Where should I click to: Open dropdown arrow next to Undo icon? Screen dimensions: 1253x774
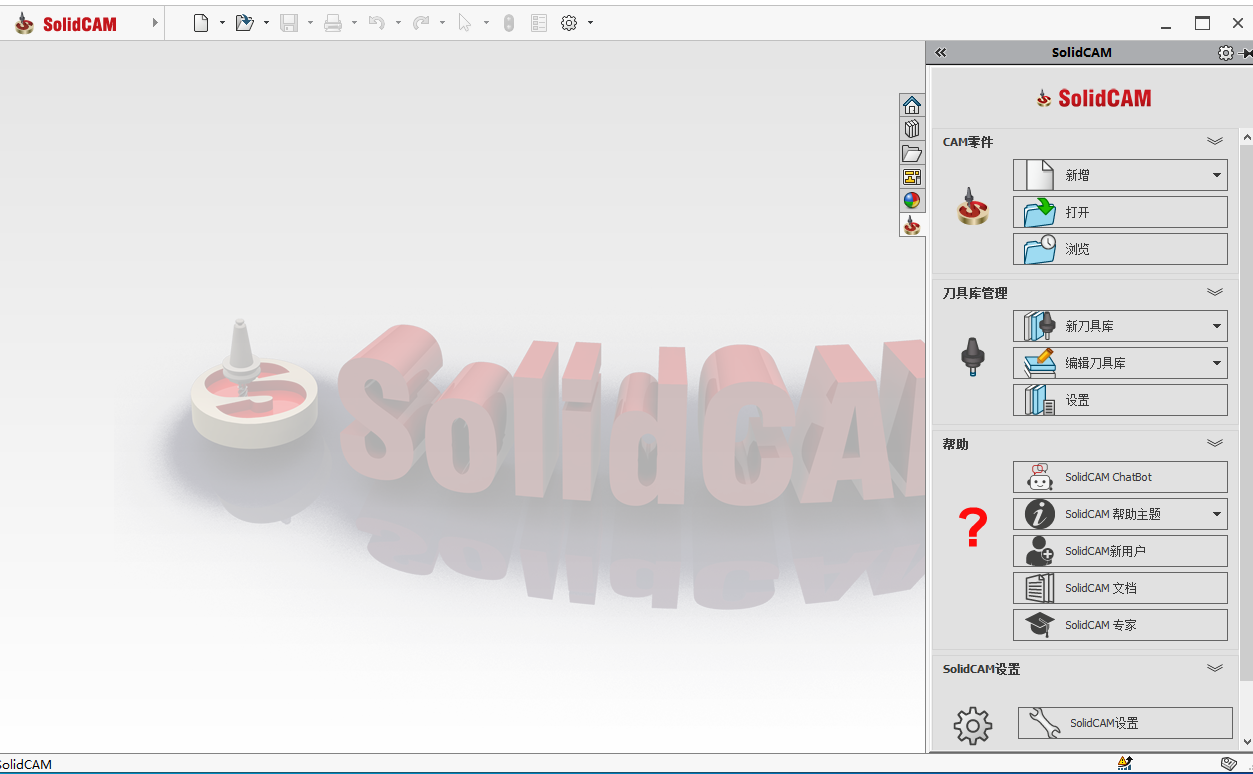click(398, 23)
